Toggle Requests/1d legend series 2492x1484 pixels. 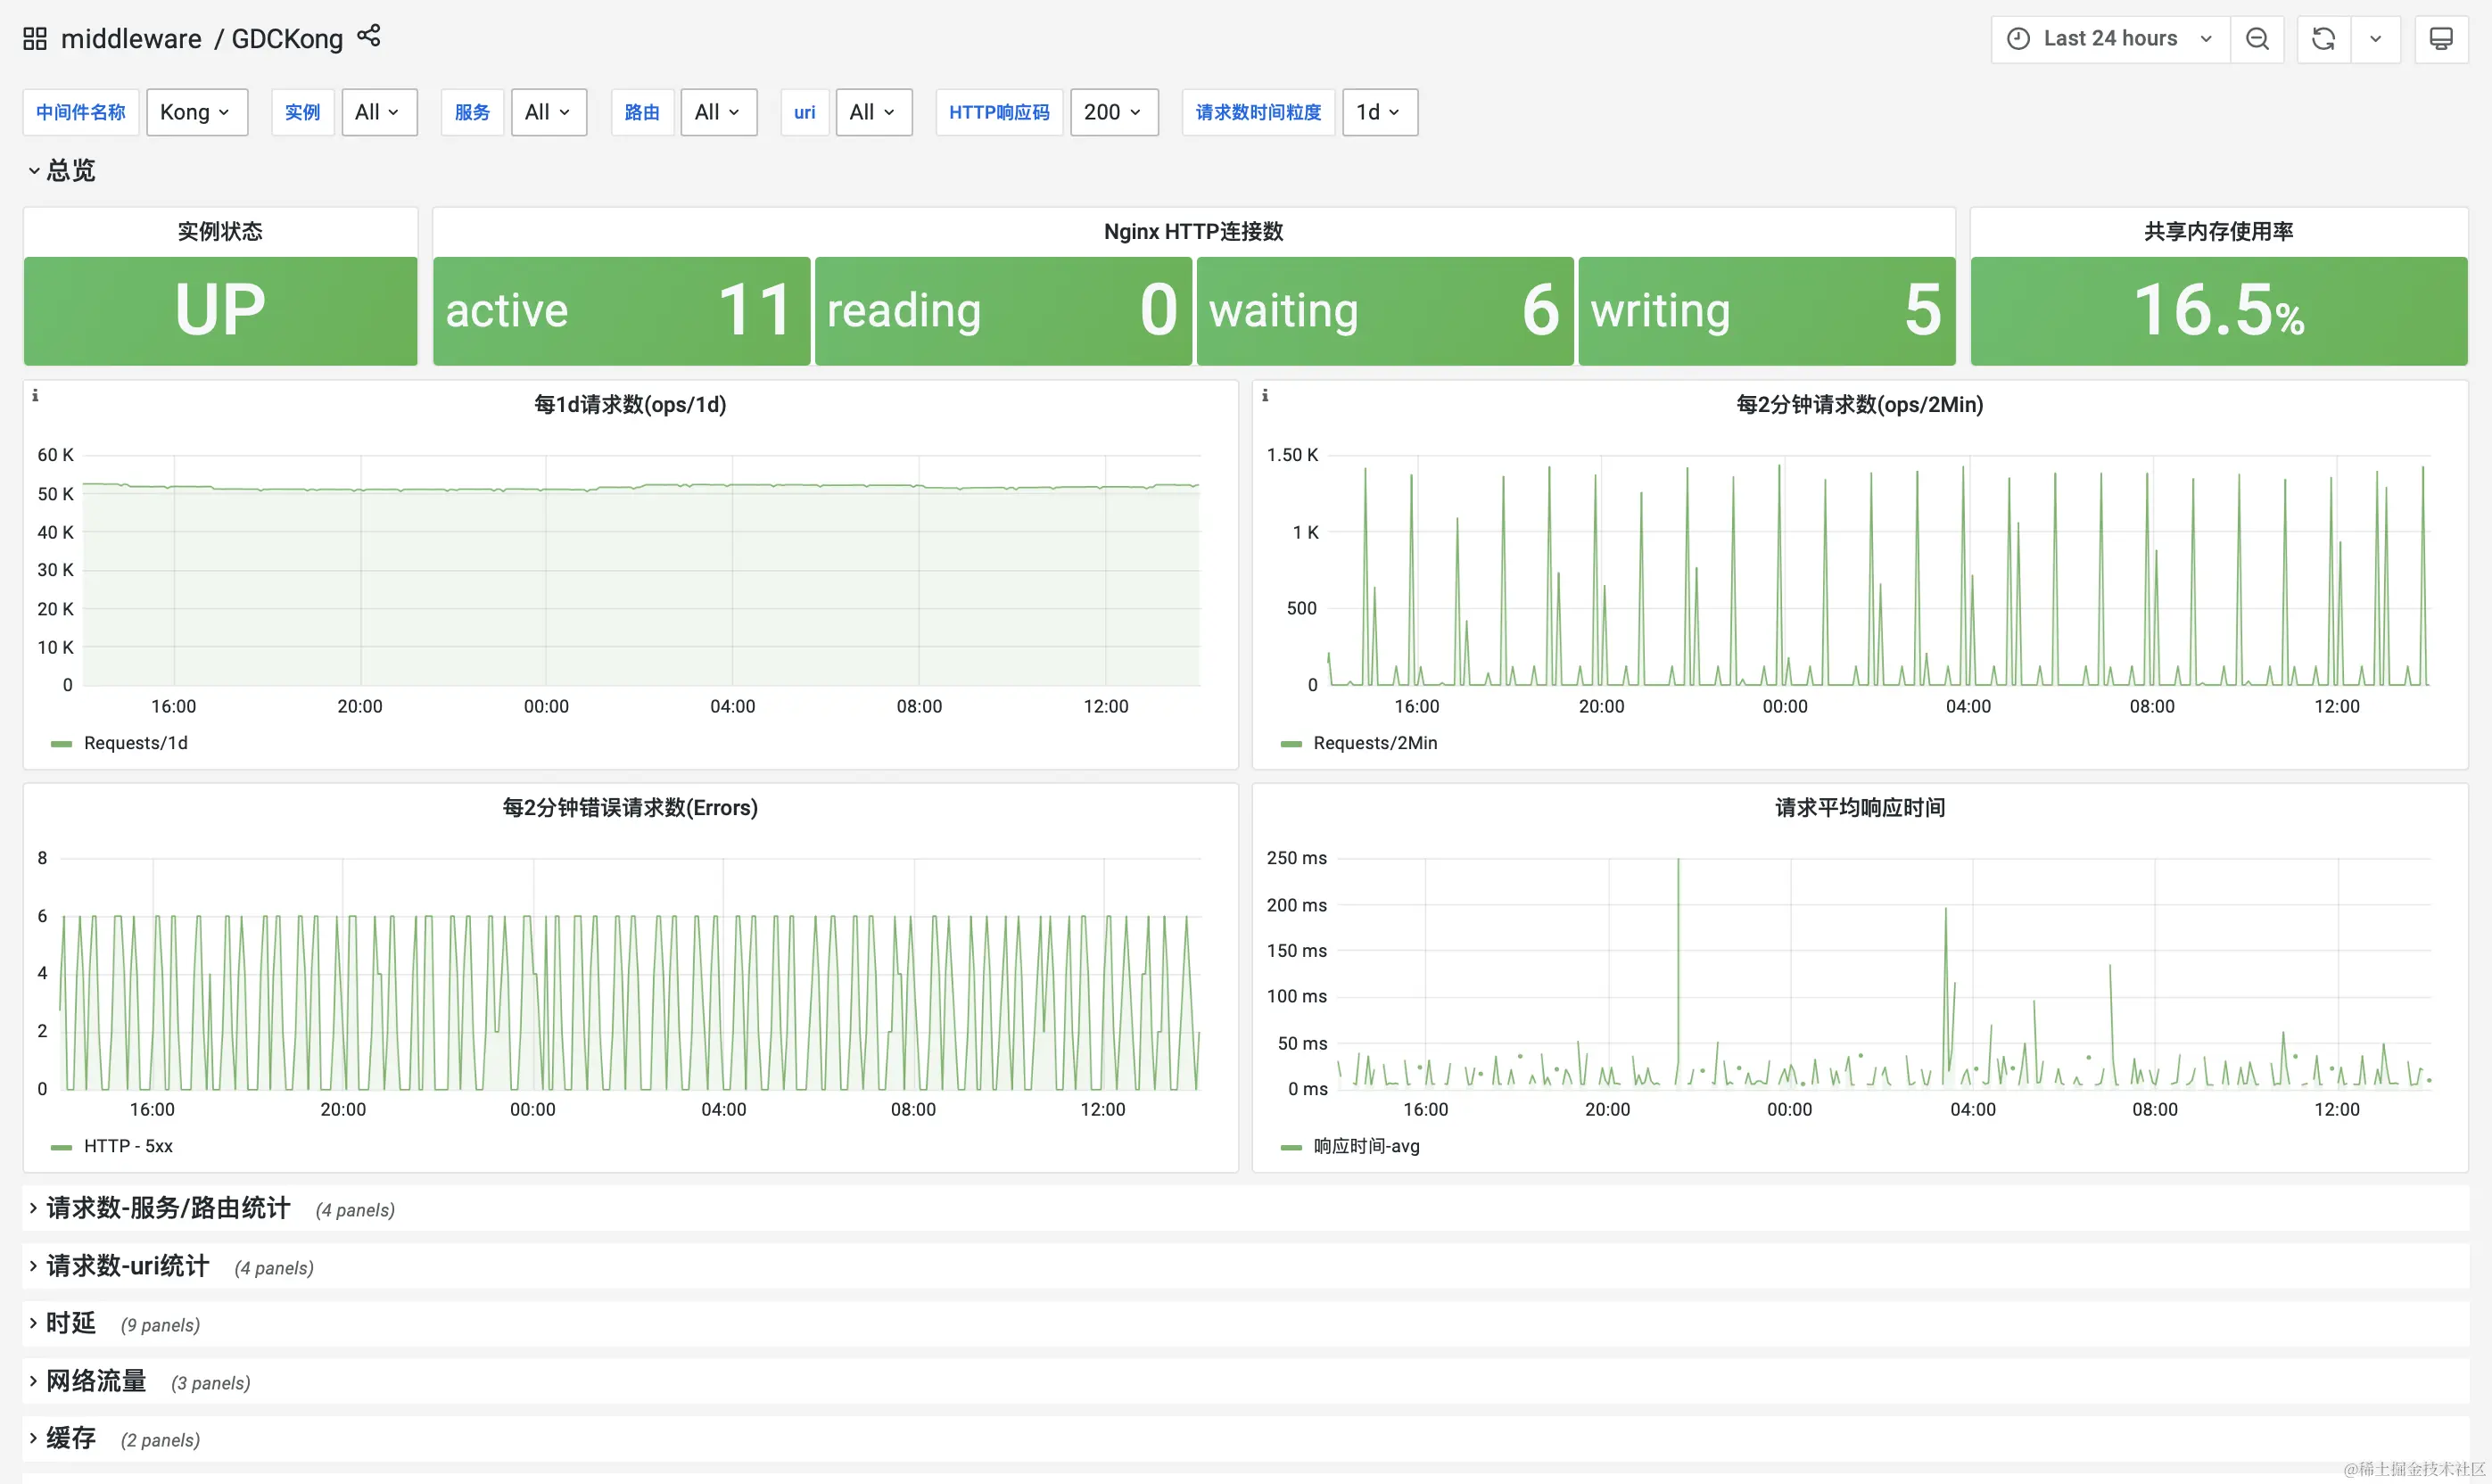tap(135, 743)
